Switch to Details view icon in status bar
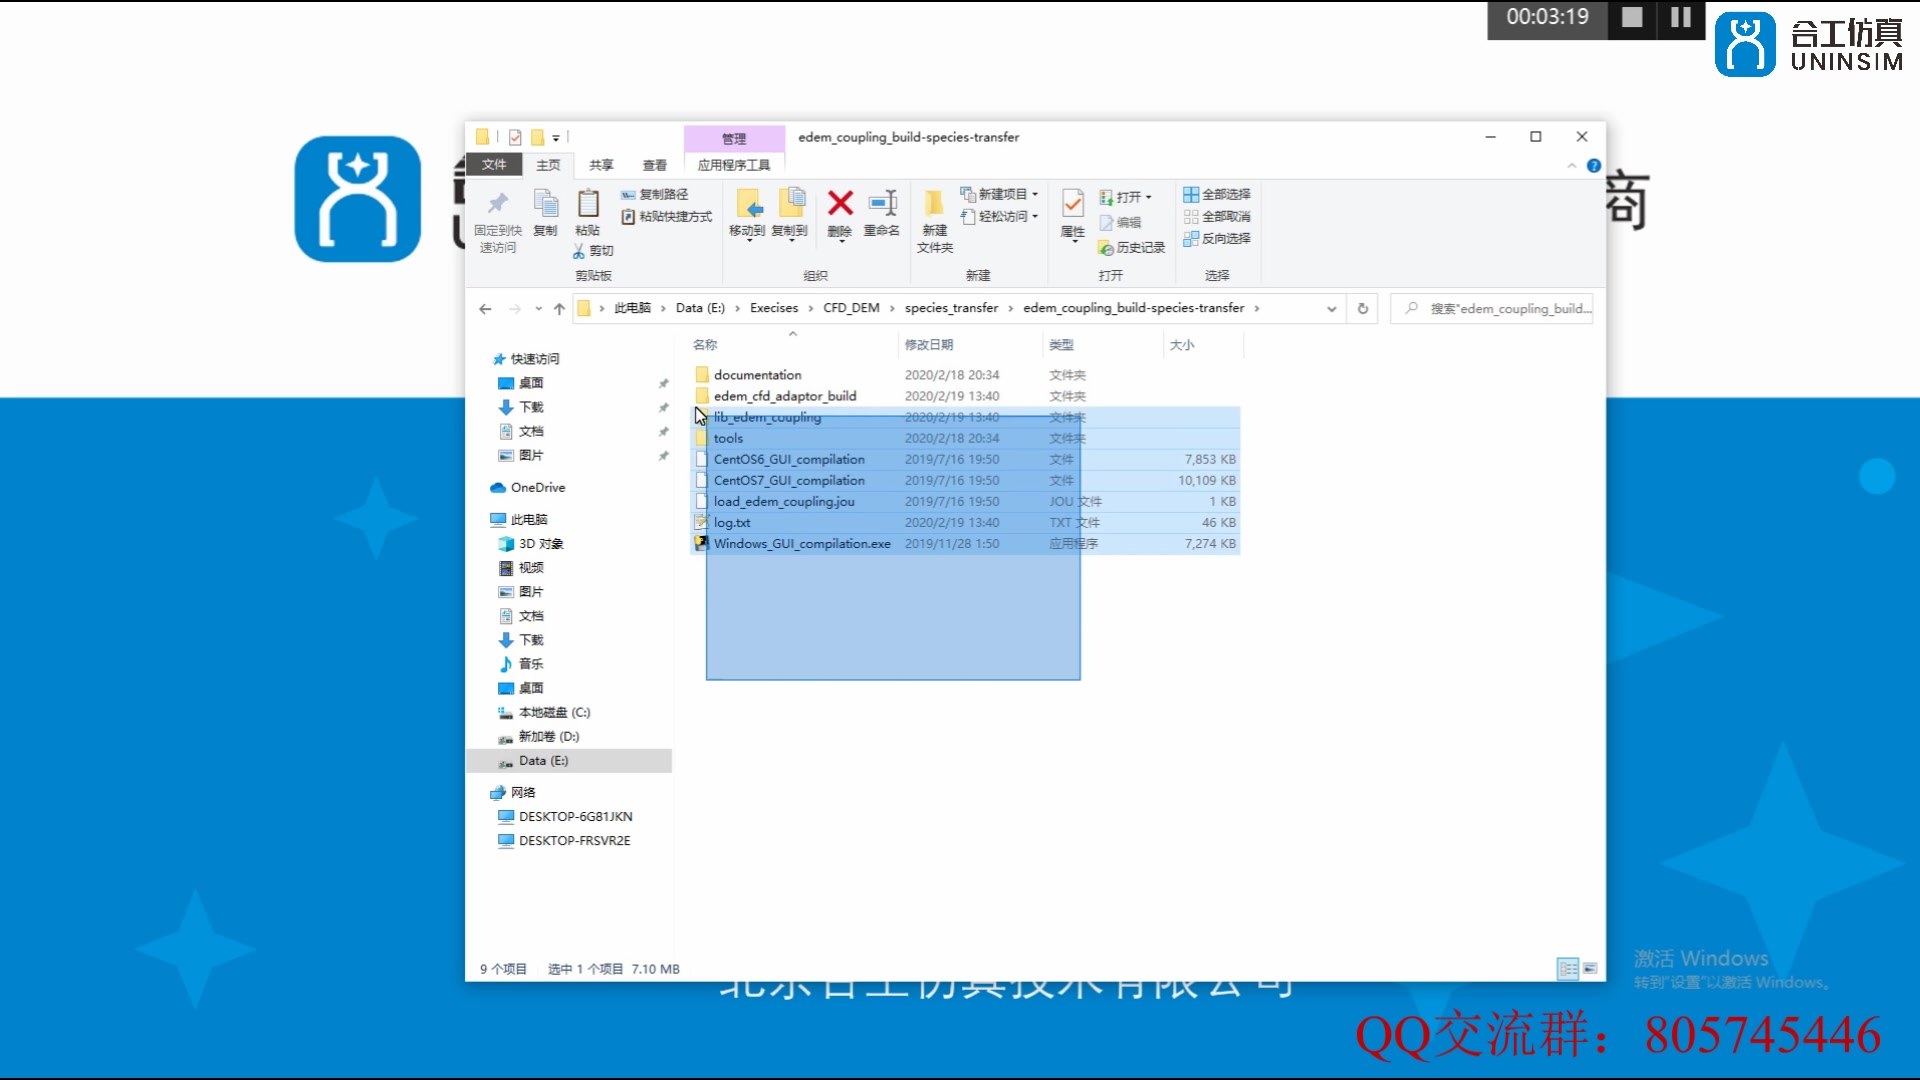This screenshot has width=1920, height=1080. coord(1567,968)
